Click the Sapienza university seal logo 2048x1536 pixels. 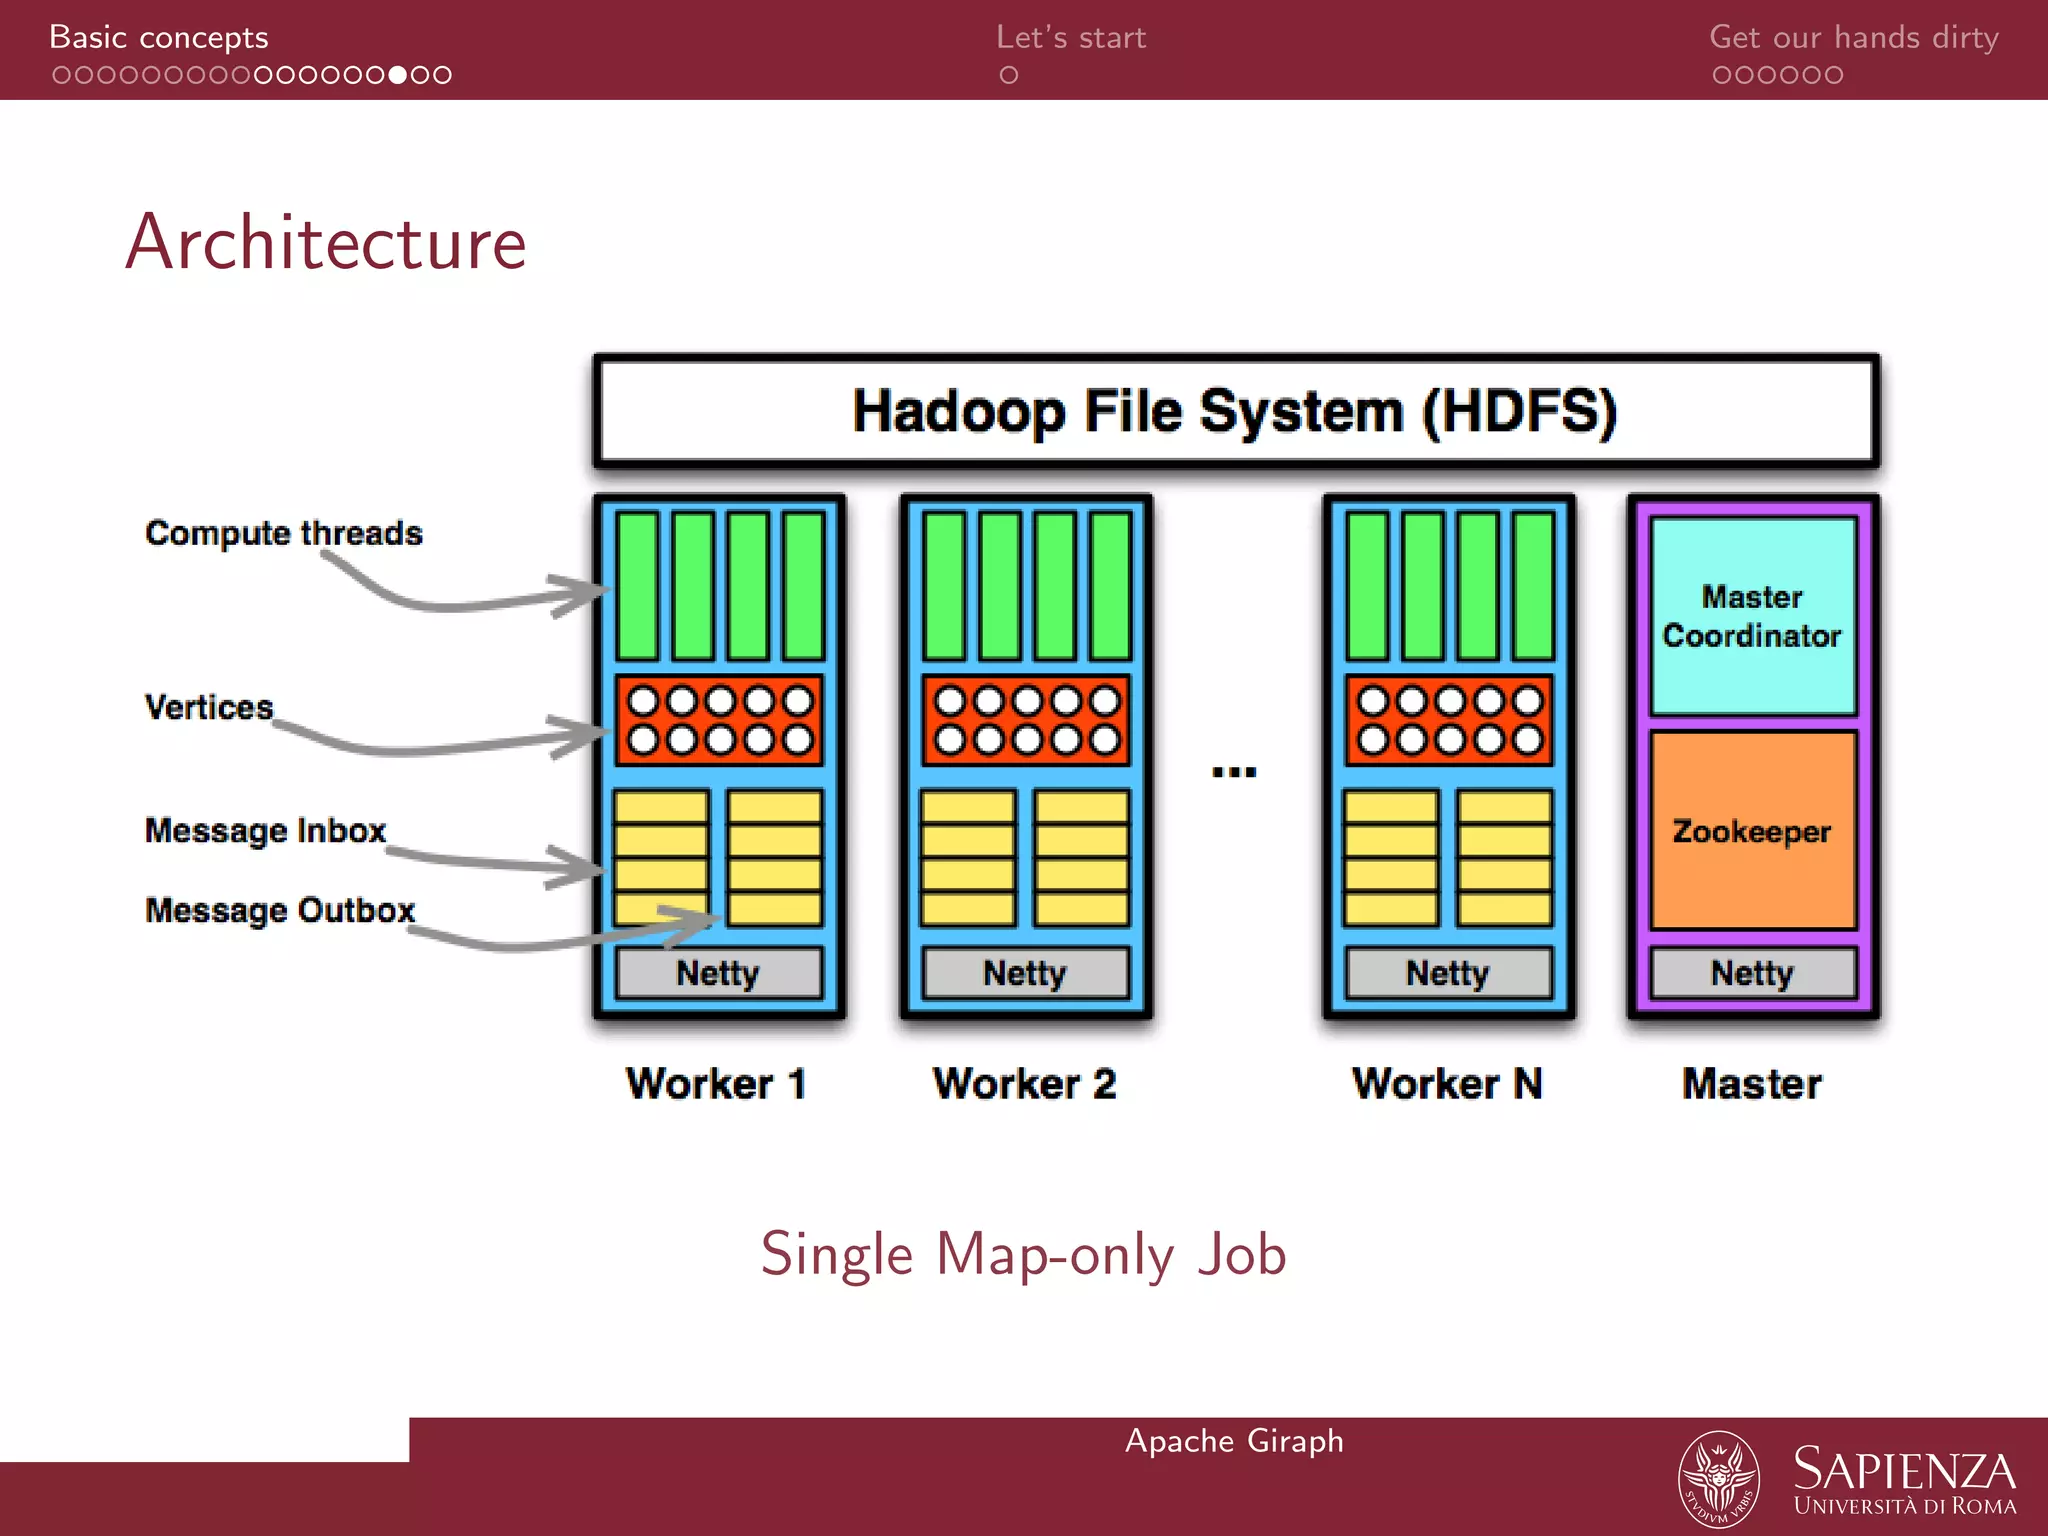coord(1718,1479)
